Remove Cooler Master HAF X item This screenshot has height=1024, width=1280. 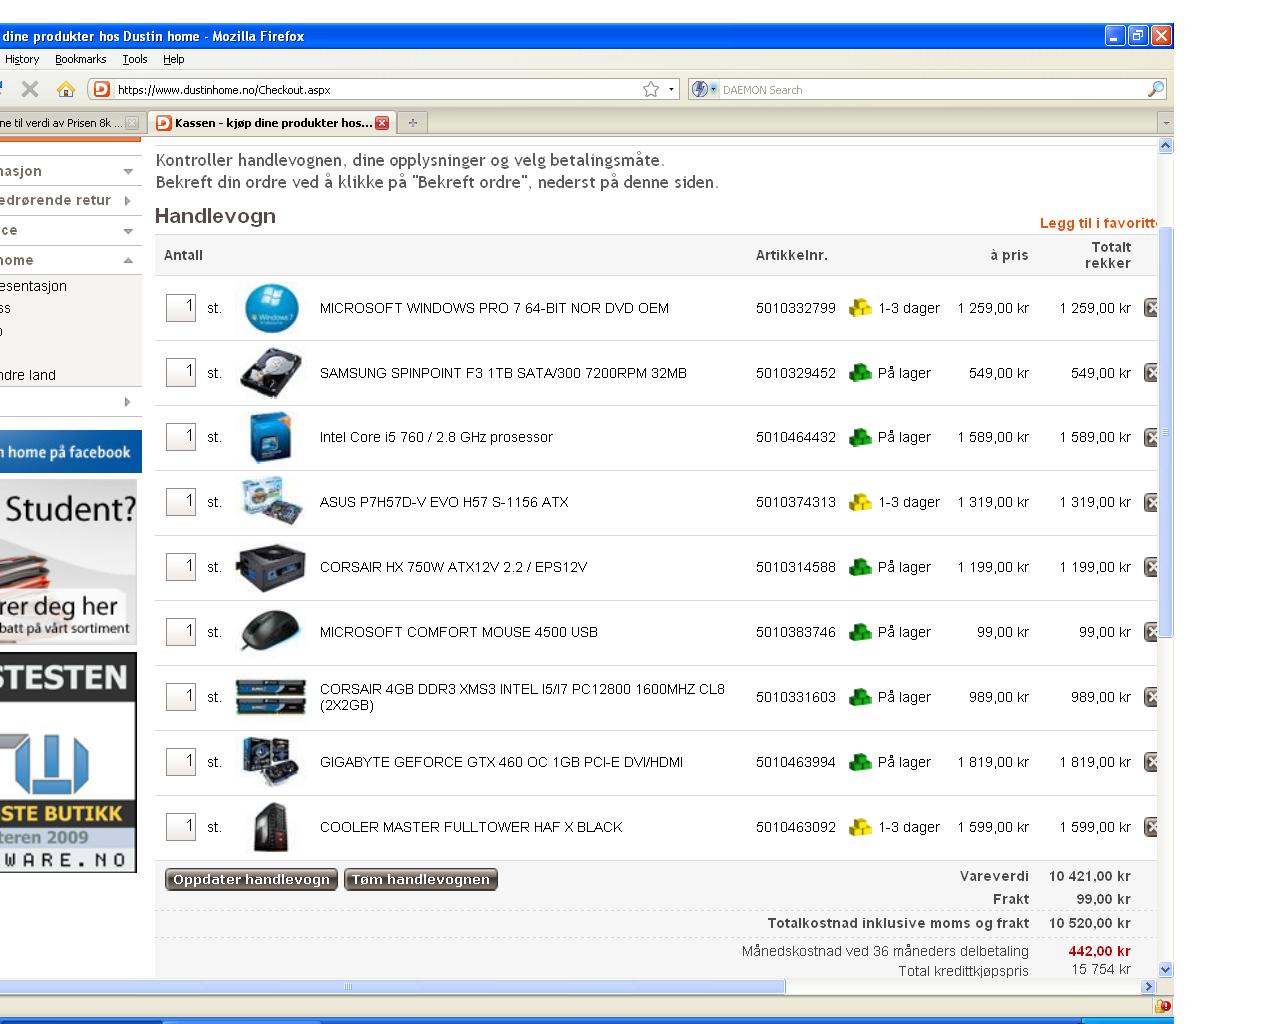pyautogui.click(x=1151, y=827)
